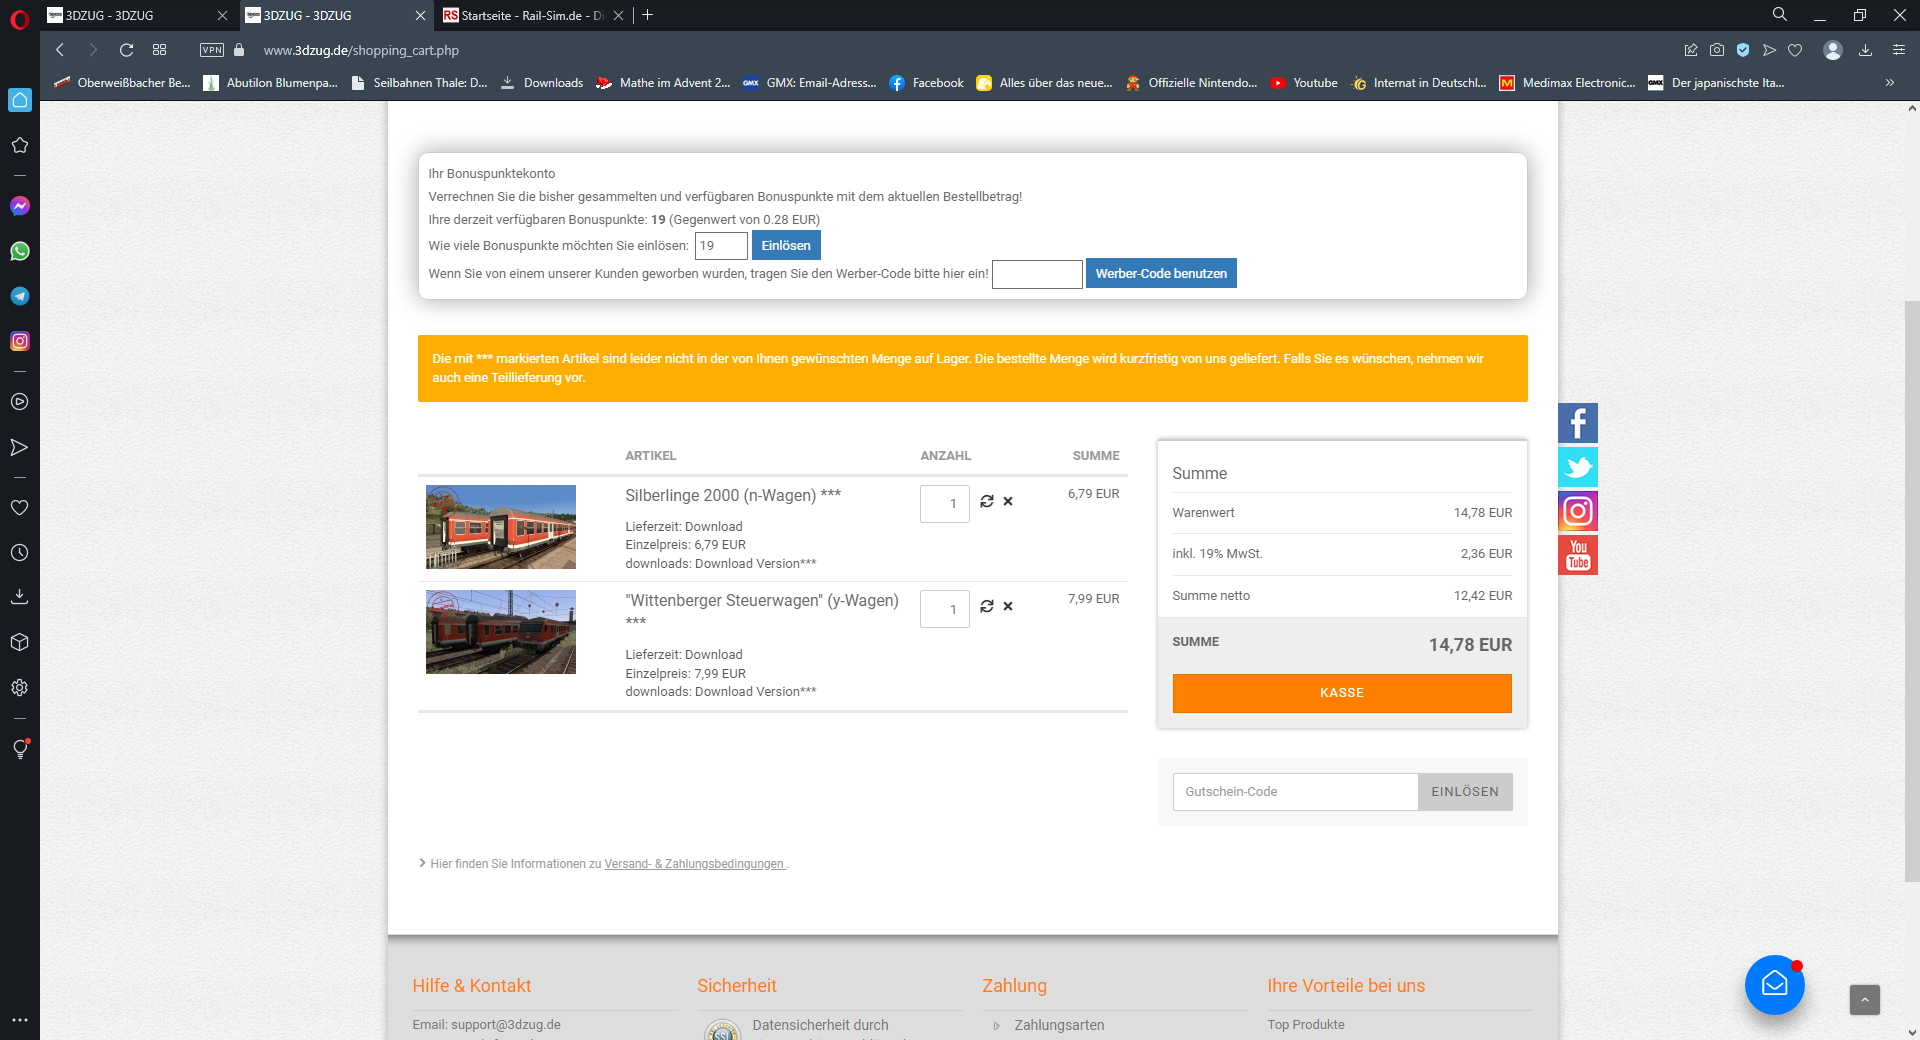Open the sidebar heart Pinboards icon

19,507
